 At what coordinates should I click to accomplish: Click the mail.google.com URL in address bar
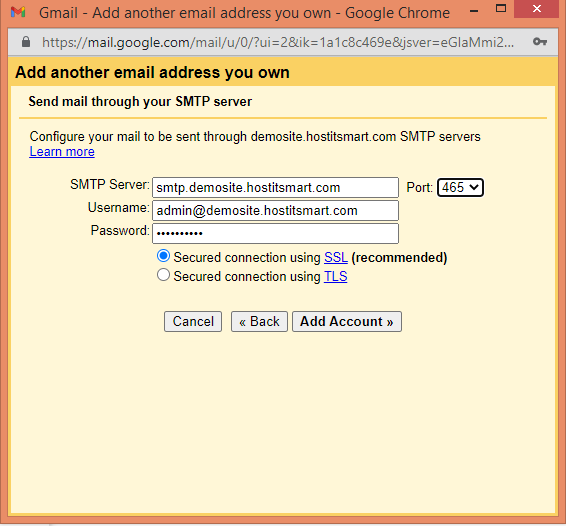tap(278, 43)
